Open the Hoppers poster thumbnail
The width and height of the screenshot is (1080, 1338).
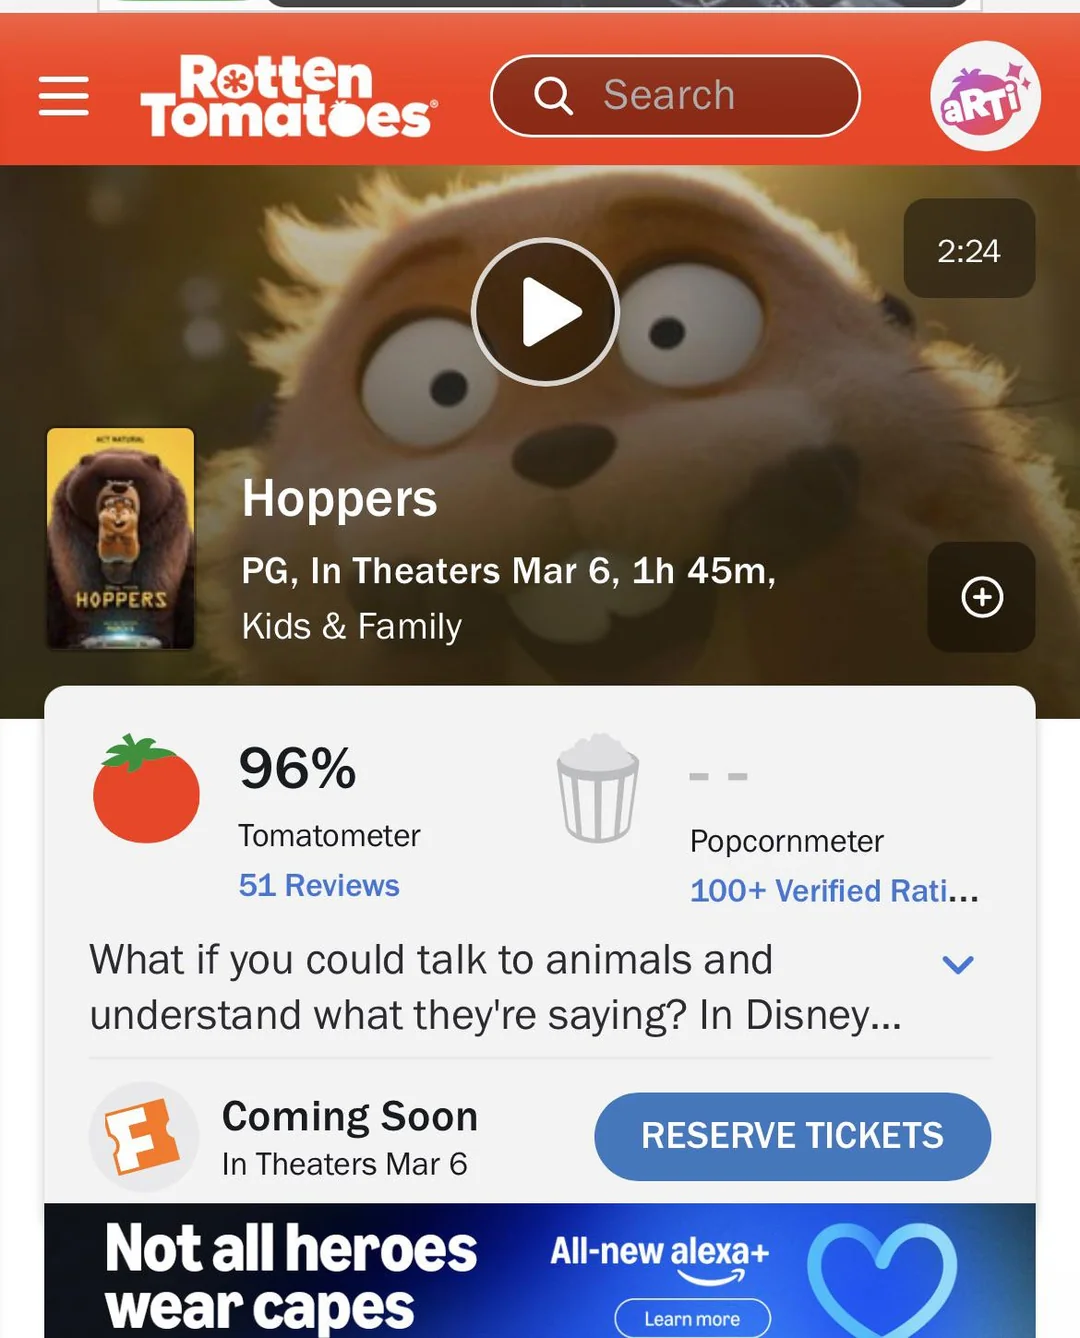tap(120, 539)
